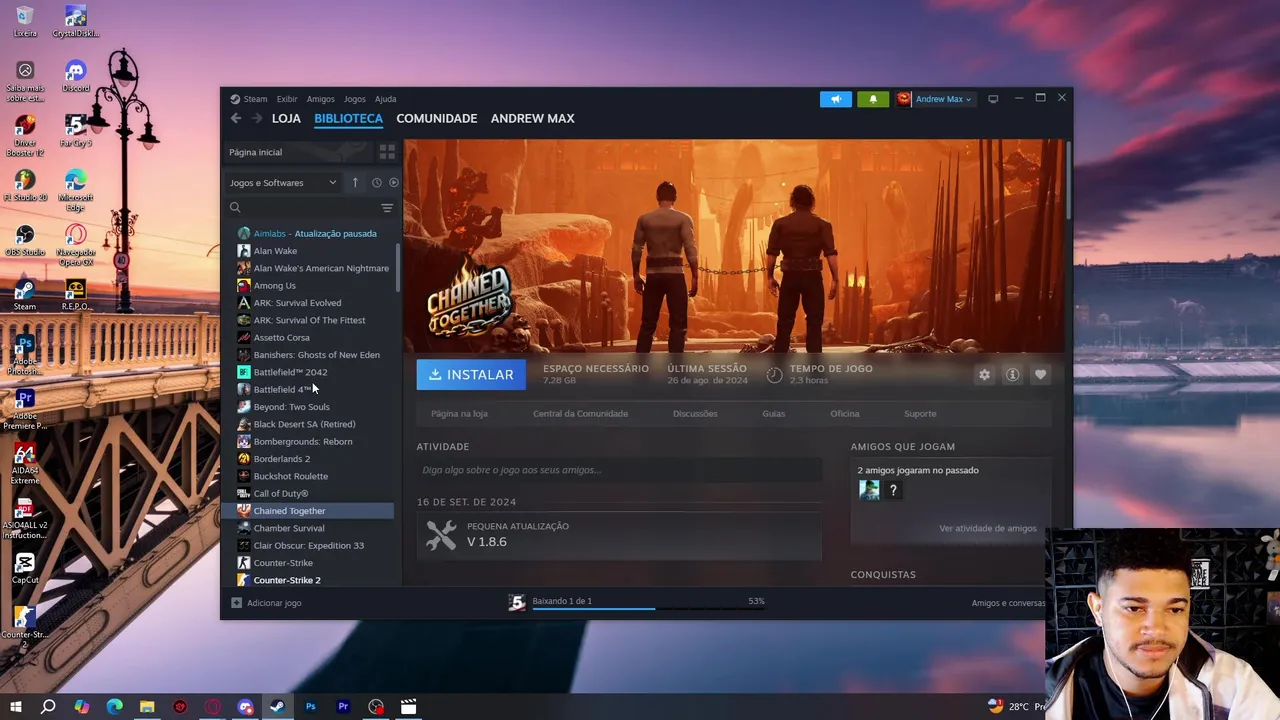Screen dimensions: 1280x720
Task: Open the ANDREW MAX profile tab
Action: point(532,118)
